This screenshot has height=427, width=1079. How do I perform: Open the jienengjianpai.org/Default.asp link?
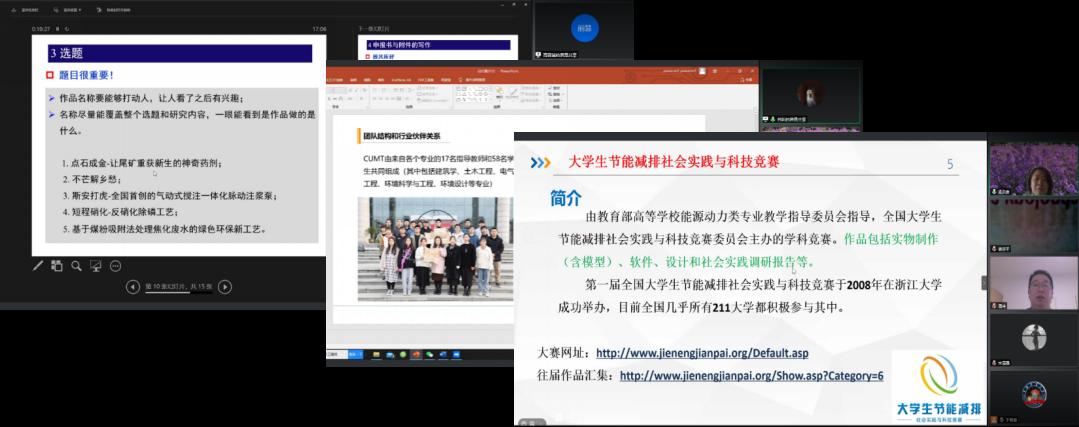click(x=701, y=353)
